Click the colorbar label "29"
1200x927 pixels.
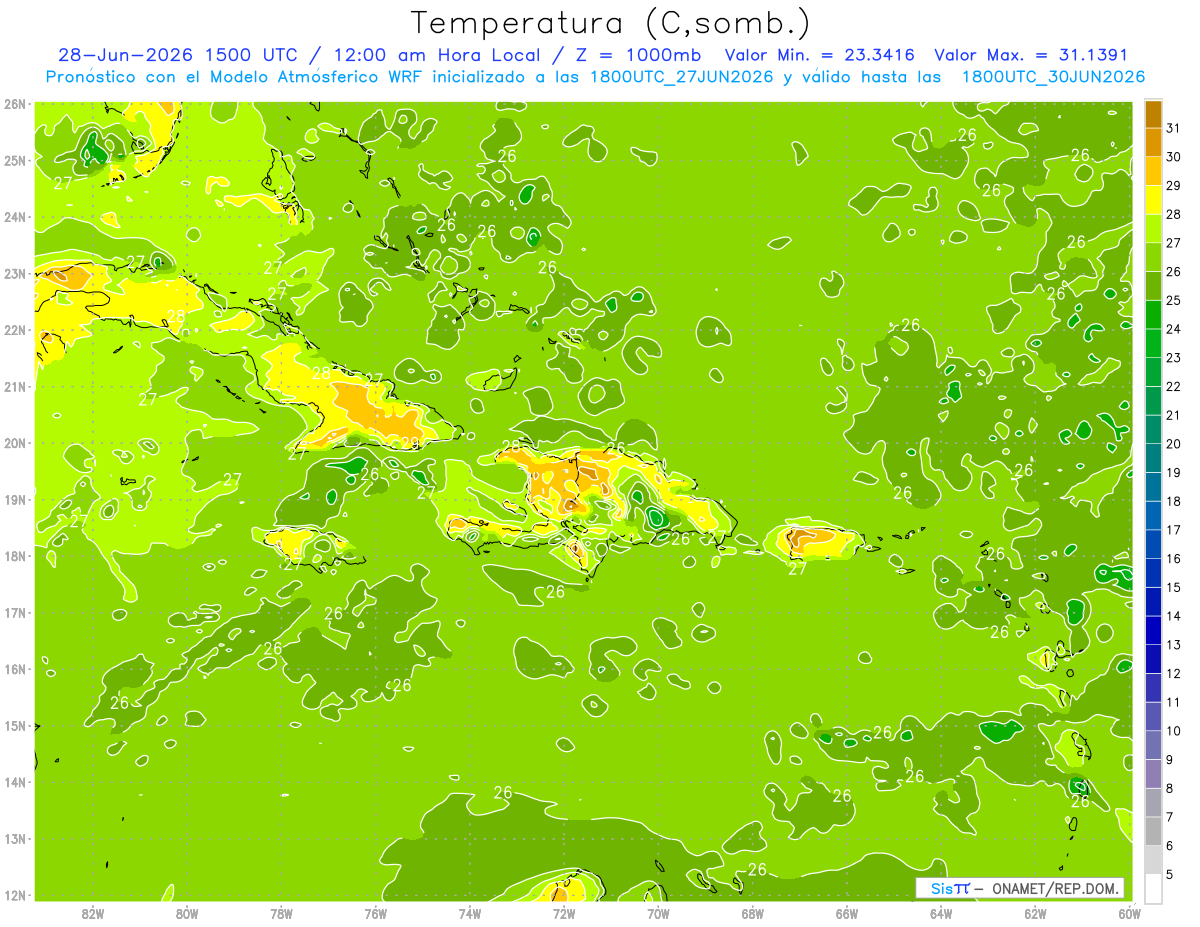(1175, 186)
